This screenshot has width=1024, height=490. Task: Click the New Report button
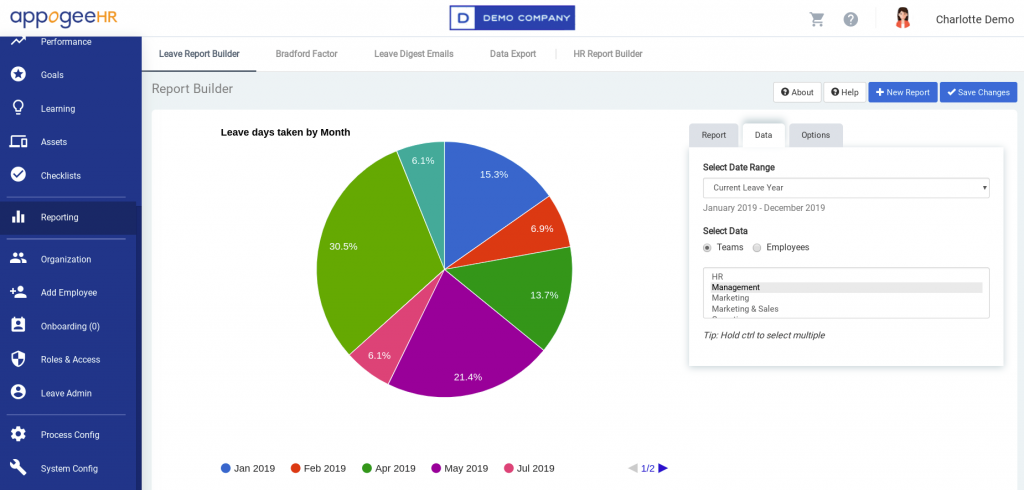tap(902, 92)
